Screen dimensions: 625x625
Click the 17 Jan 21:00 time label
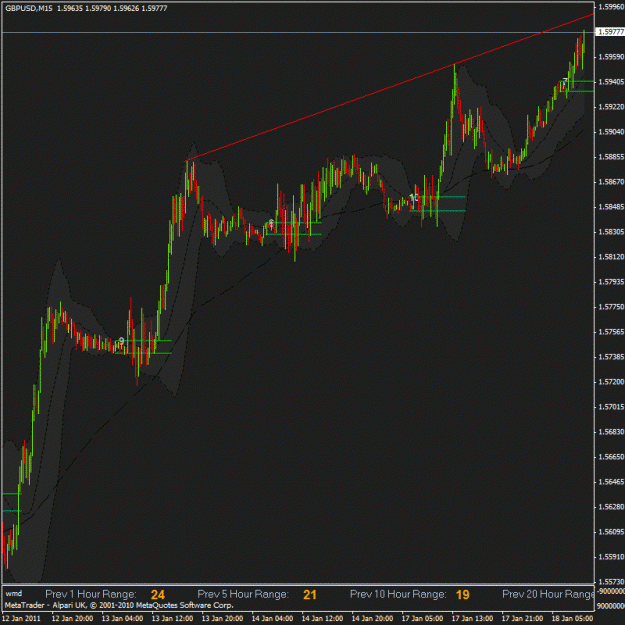click(x=523, y=619)
